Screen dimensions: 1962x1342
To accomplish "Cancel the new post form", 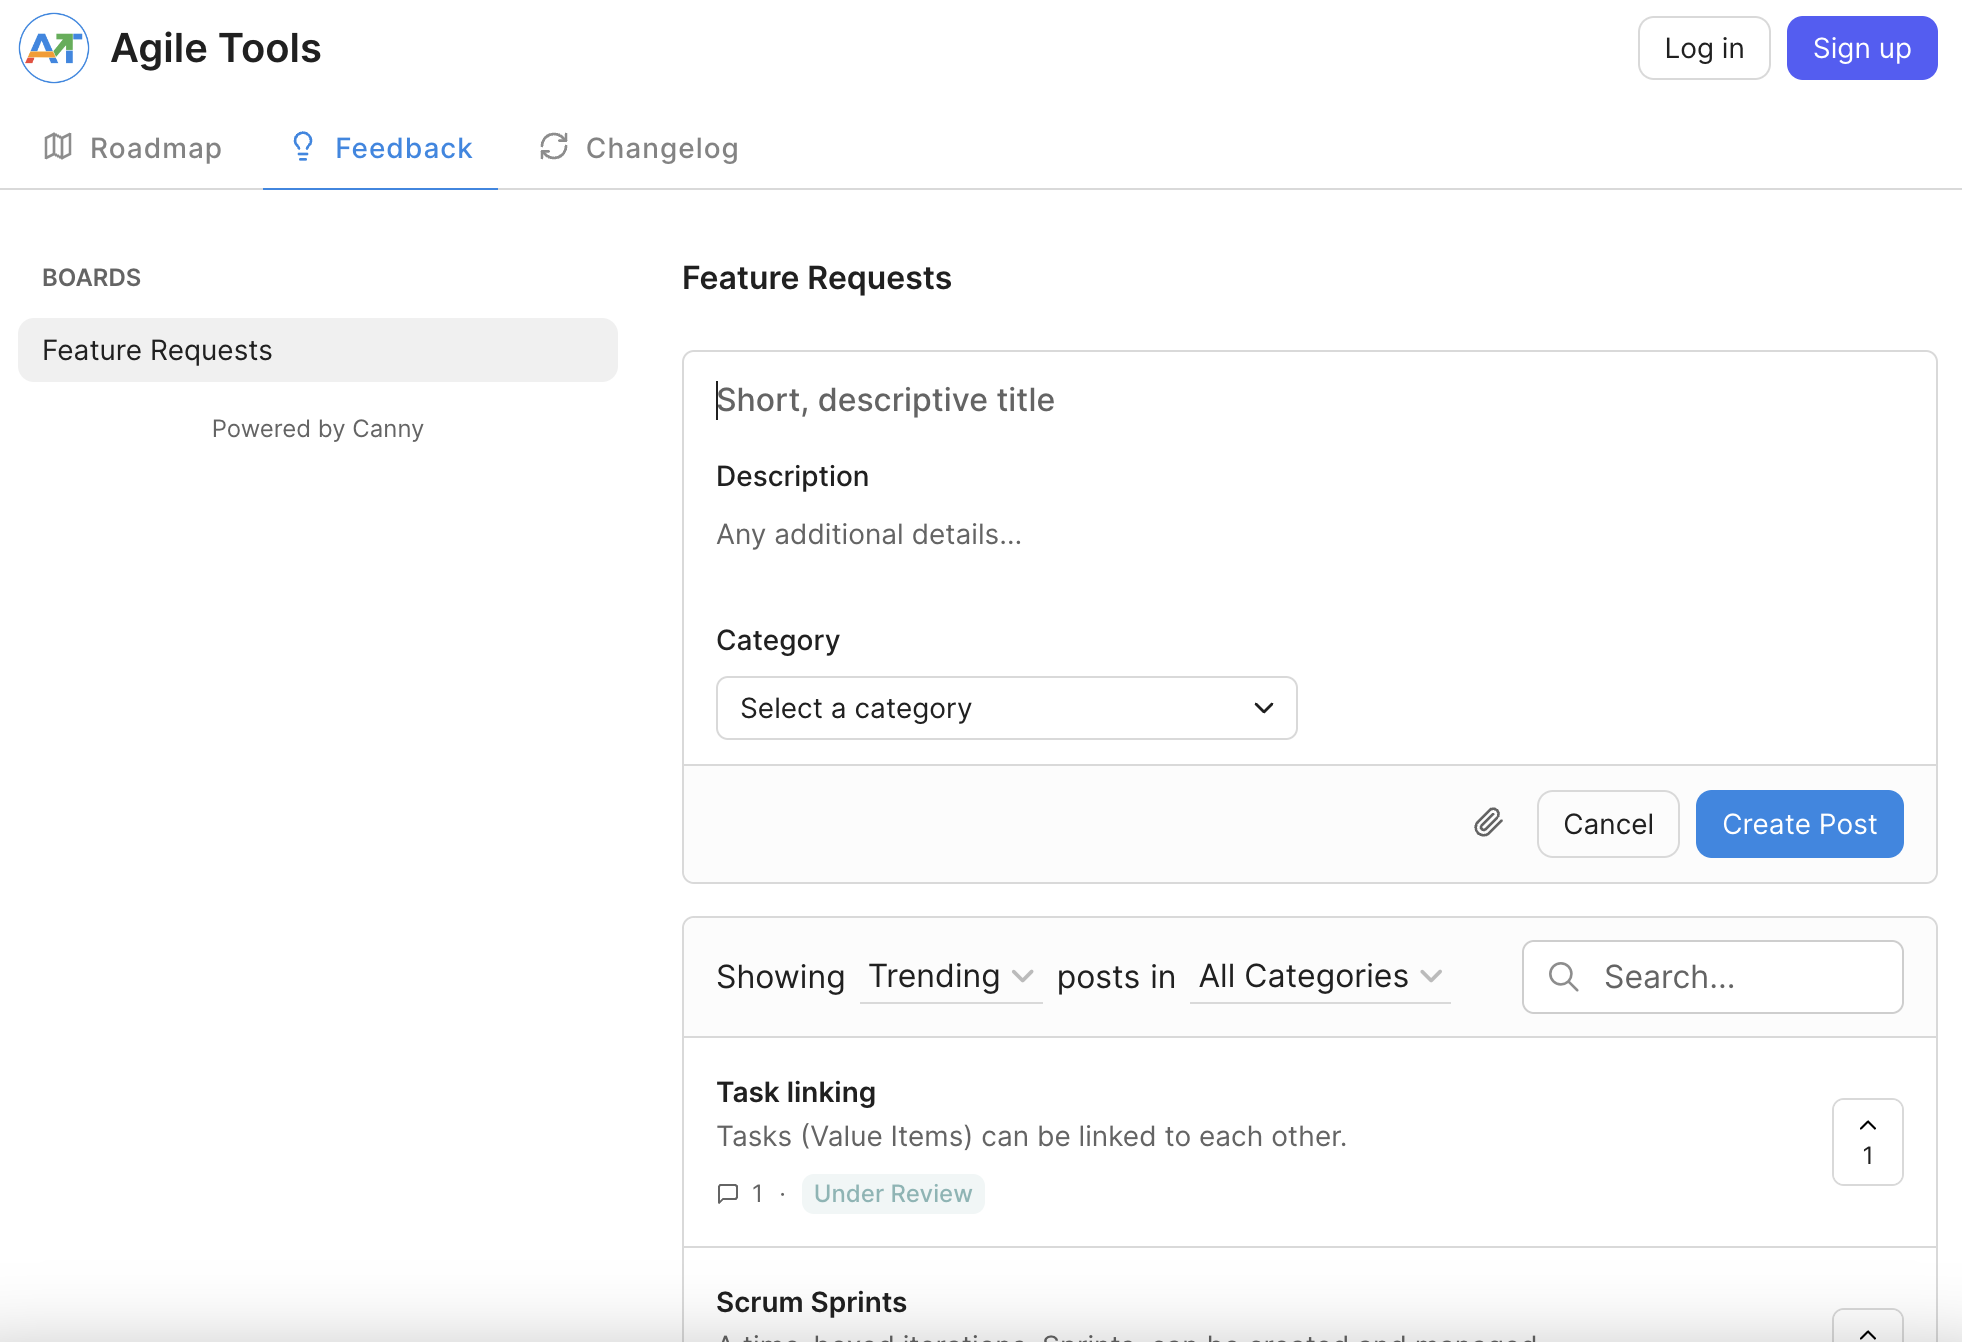I will click(1608, 824).
